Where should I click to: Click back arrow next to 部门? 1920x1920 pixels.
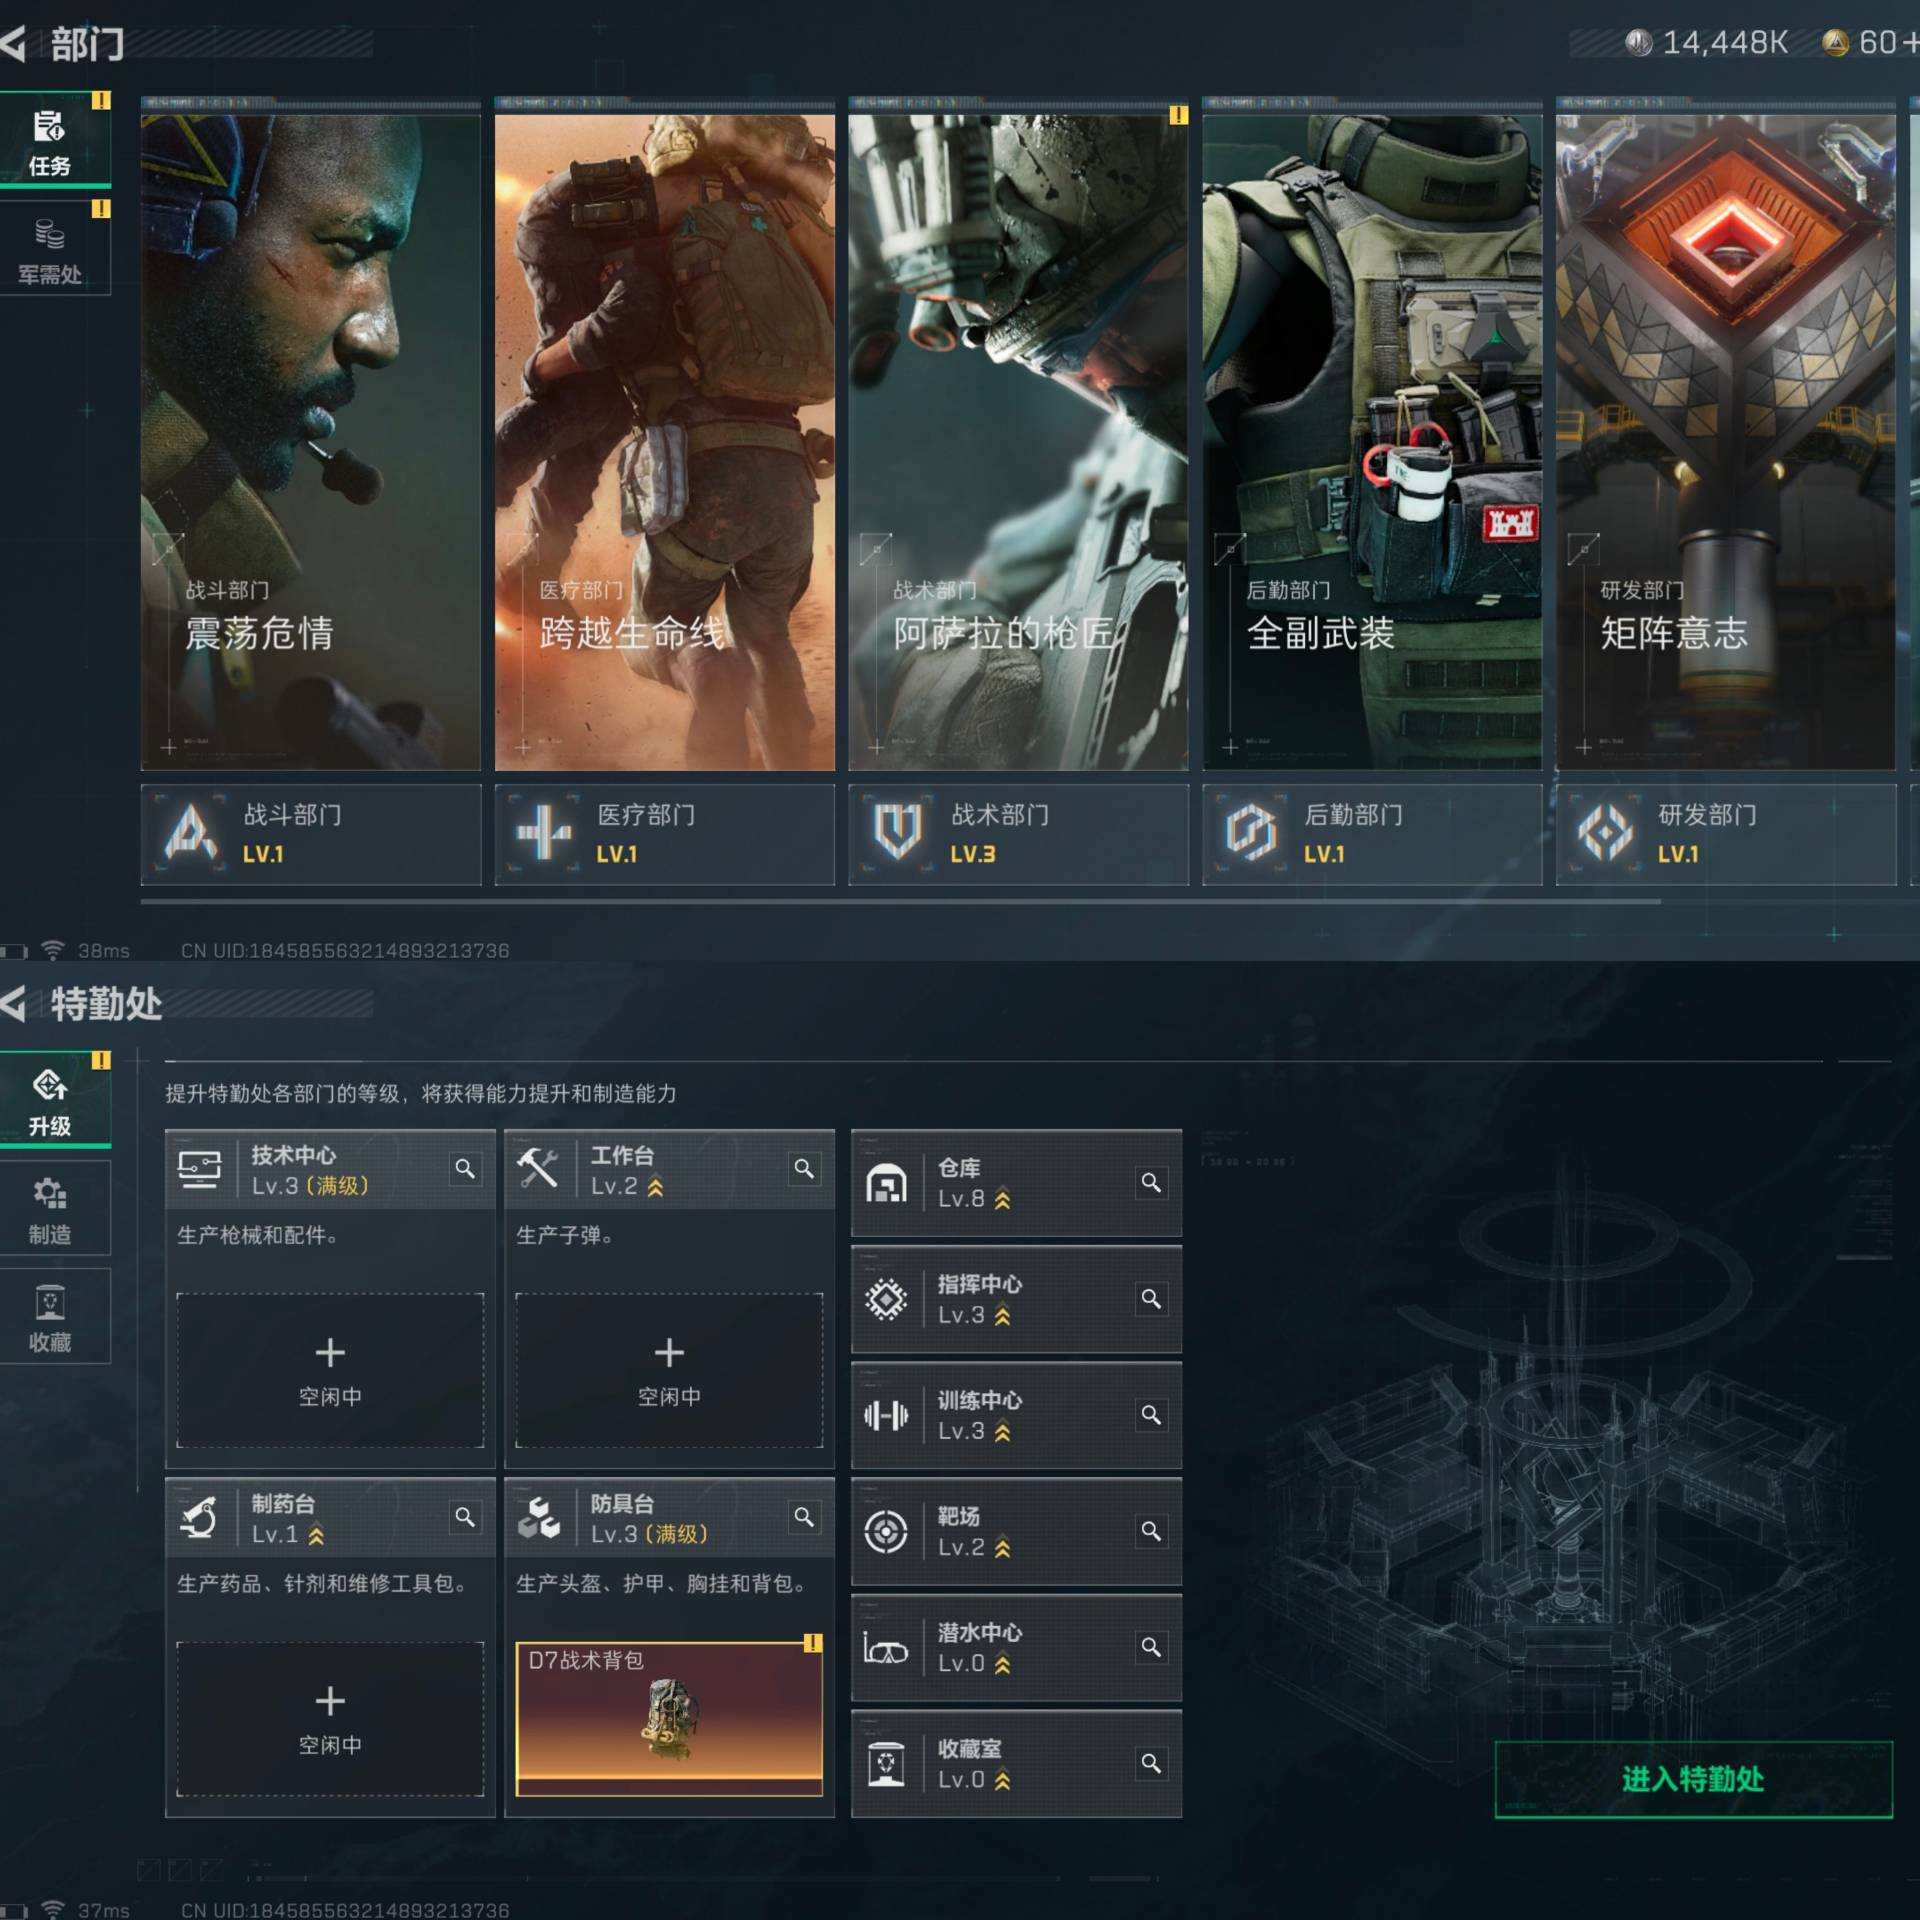[14, 44]
